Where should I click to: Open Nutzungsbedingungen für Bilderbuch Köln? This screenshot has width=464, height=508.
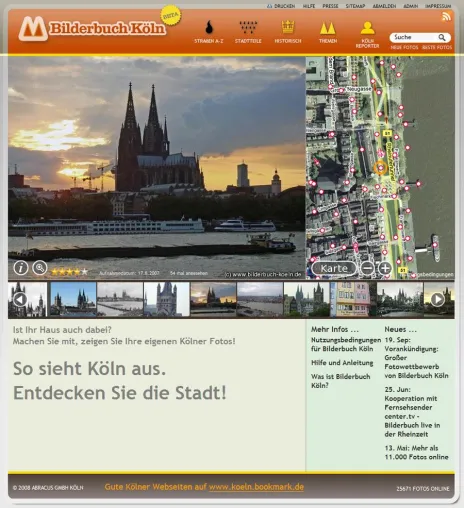pyautogui.click(x=346, y=344)
